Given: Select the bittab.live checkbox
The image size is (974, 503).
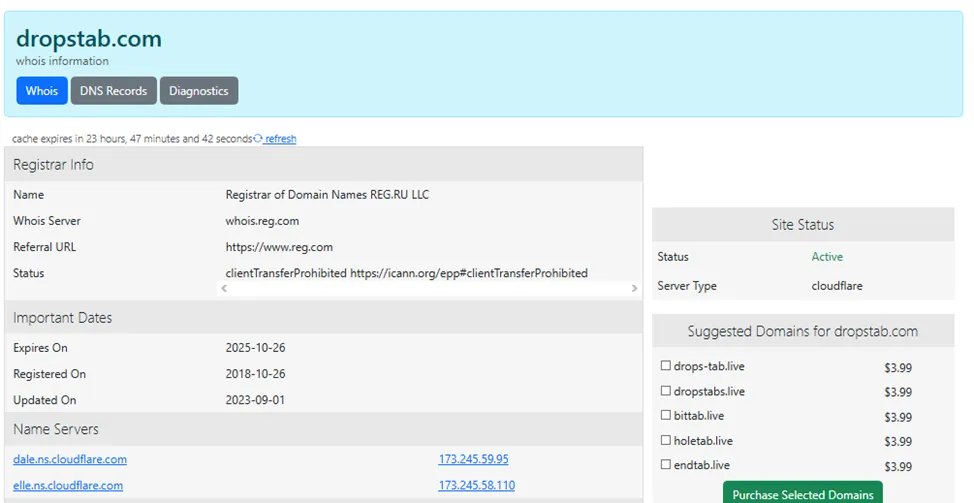Looking at the screenshot, I should point(665,415).
